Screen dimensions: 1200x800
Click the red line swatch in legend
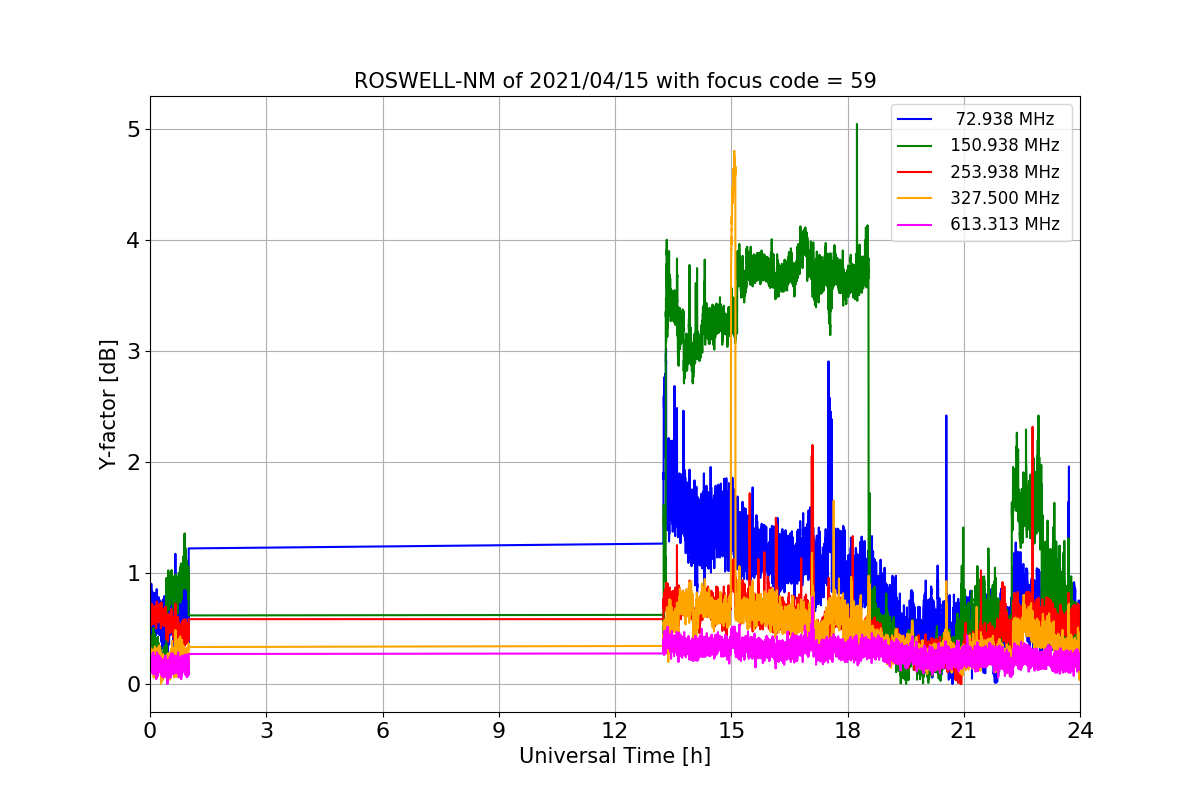pos(916,171)
